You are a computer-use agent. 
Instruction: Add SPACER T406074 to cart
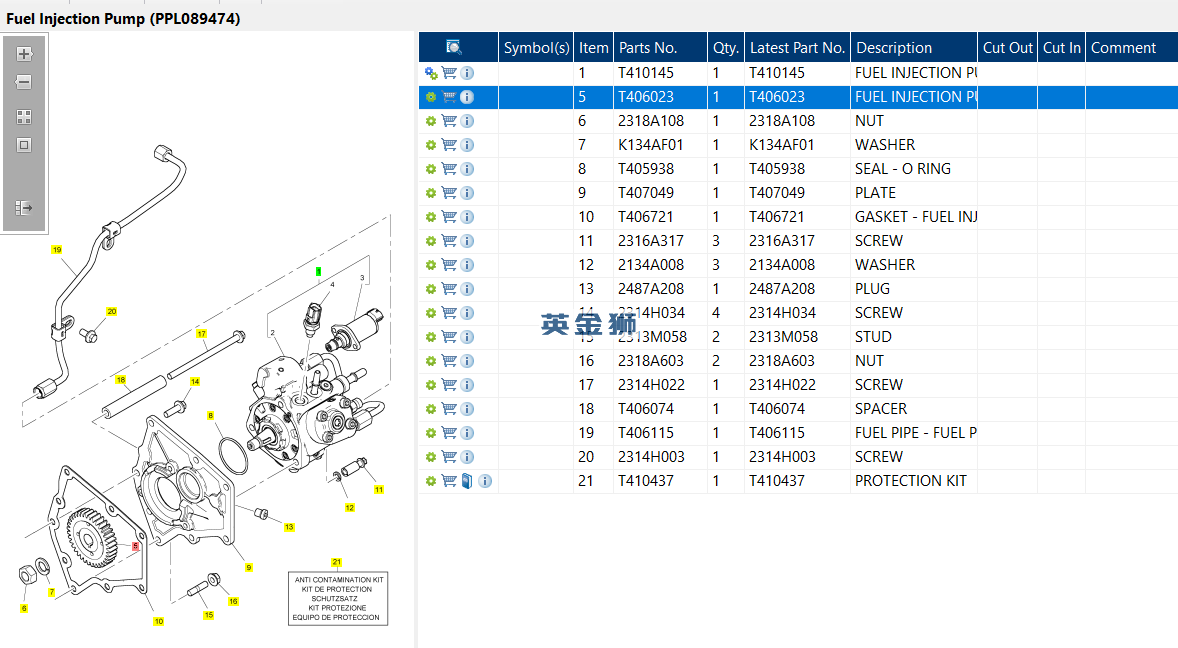coord(449,409)
